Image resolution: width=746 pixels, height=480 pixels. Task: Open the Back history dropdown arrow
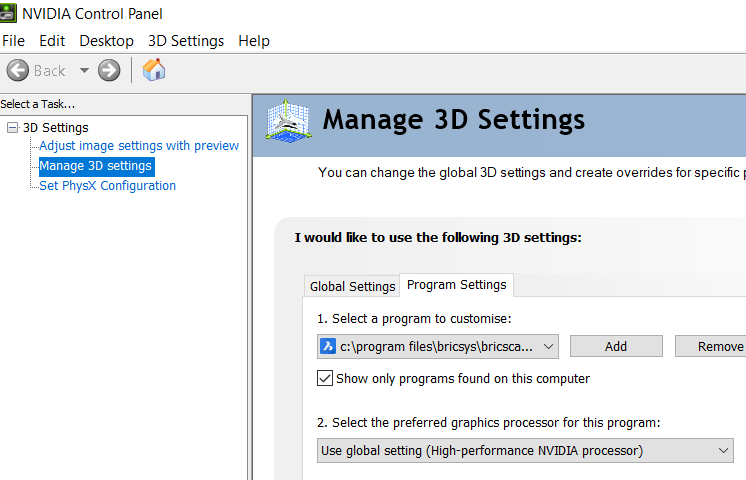click(84, 71)
